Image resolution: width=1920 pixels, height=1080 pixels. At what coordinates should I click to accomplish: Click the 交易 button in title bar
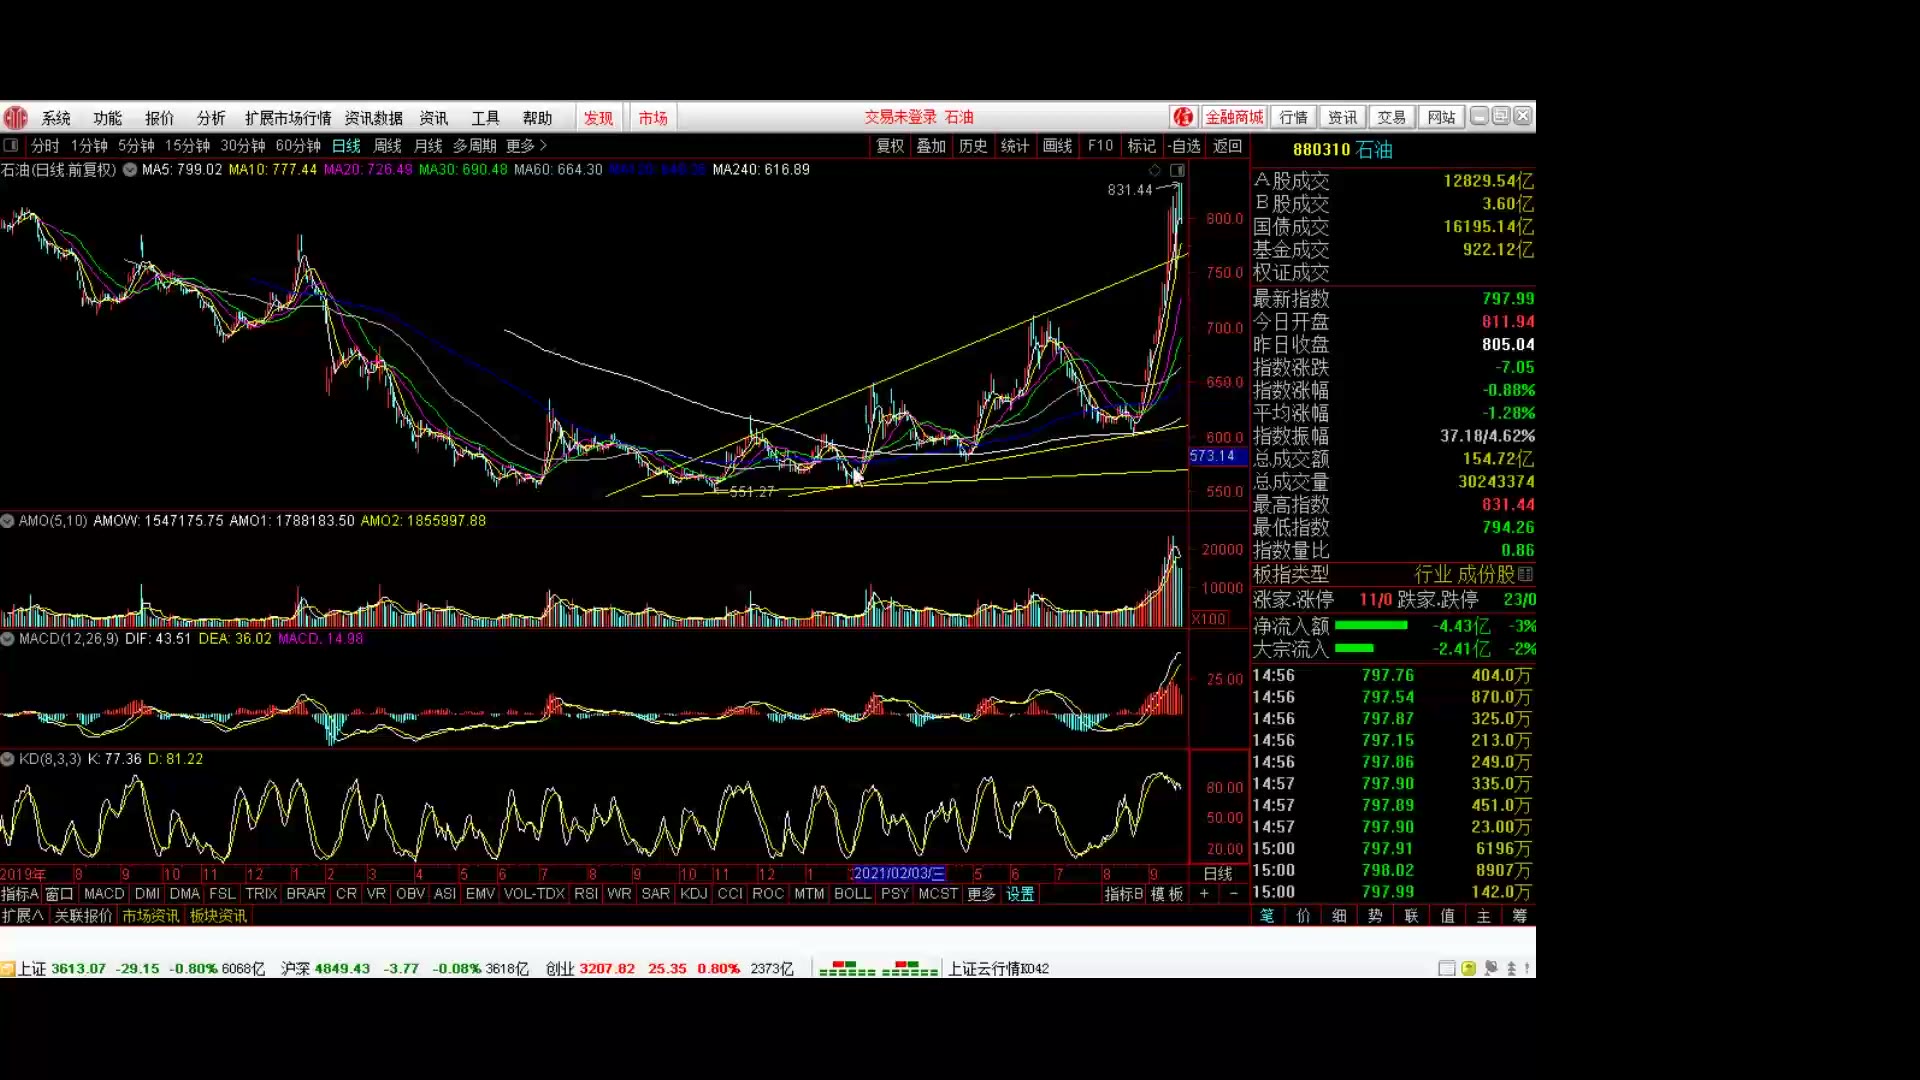point(1392,117)
